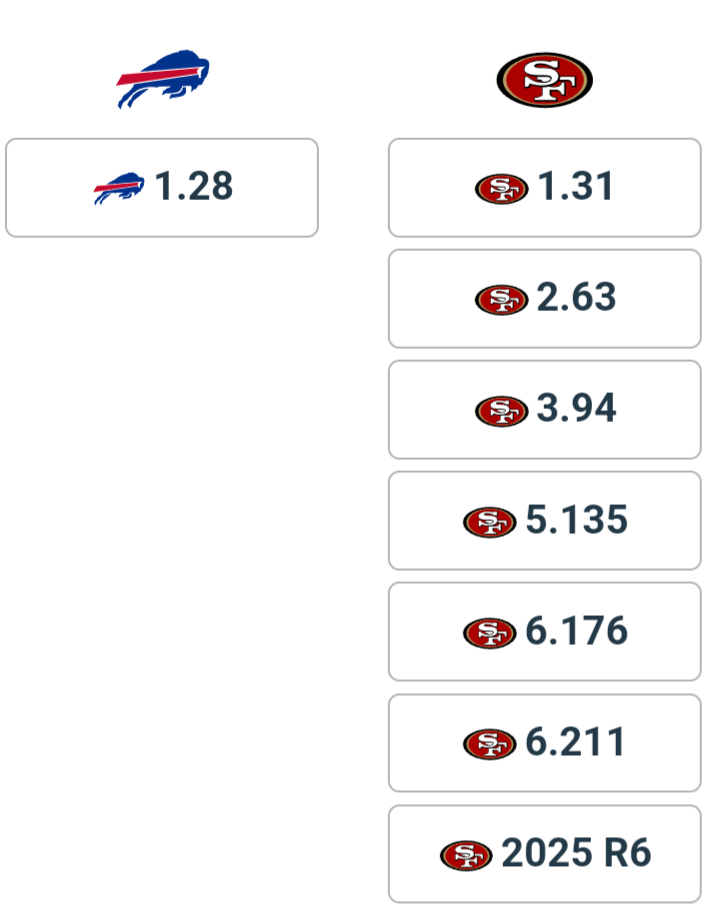Image resolution: width=723 pixels, height=922 pixels.
Task: Pick the 6.211 draft selection box
Action: point(545,743)
